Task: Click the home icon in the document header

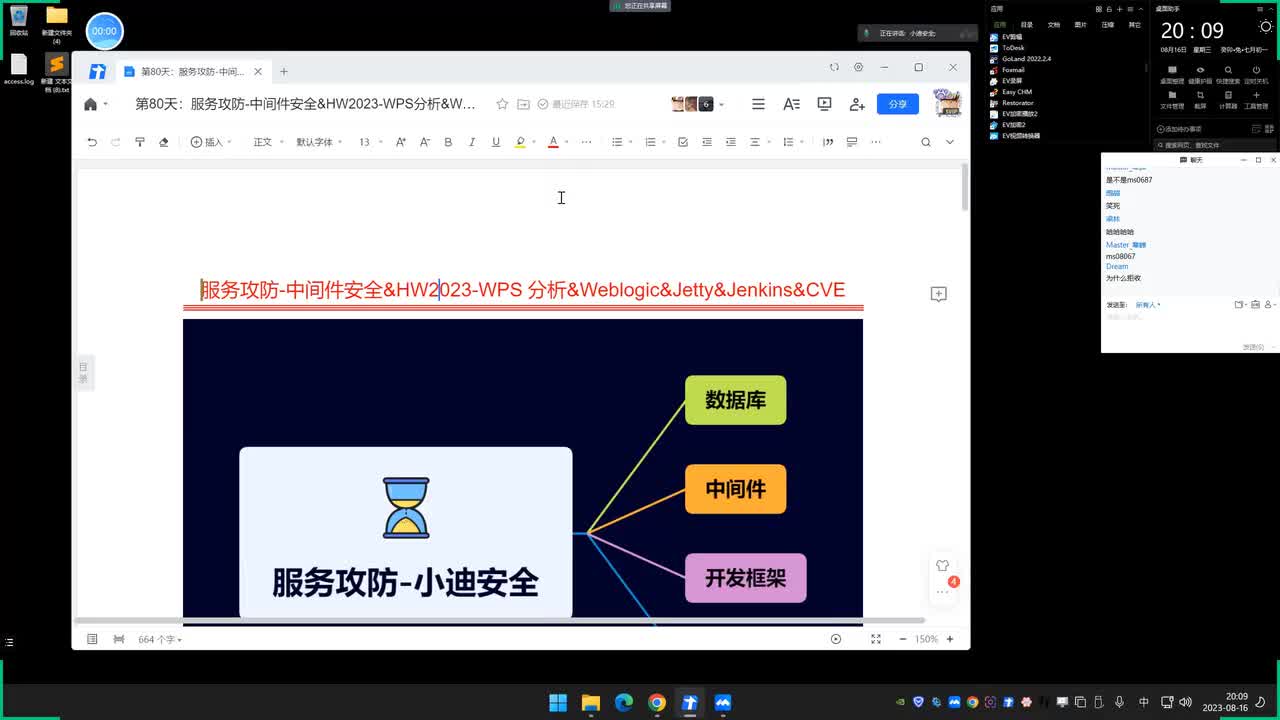Action: [90, 104]
